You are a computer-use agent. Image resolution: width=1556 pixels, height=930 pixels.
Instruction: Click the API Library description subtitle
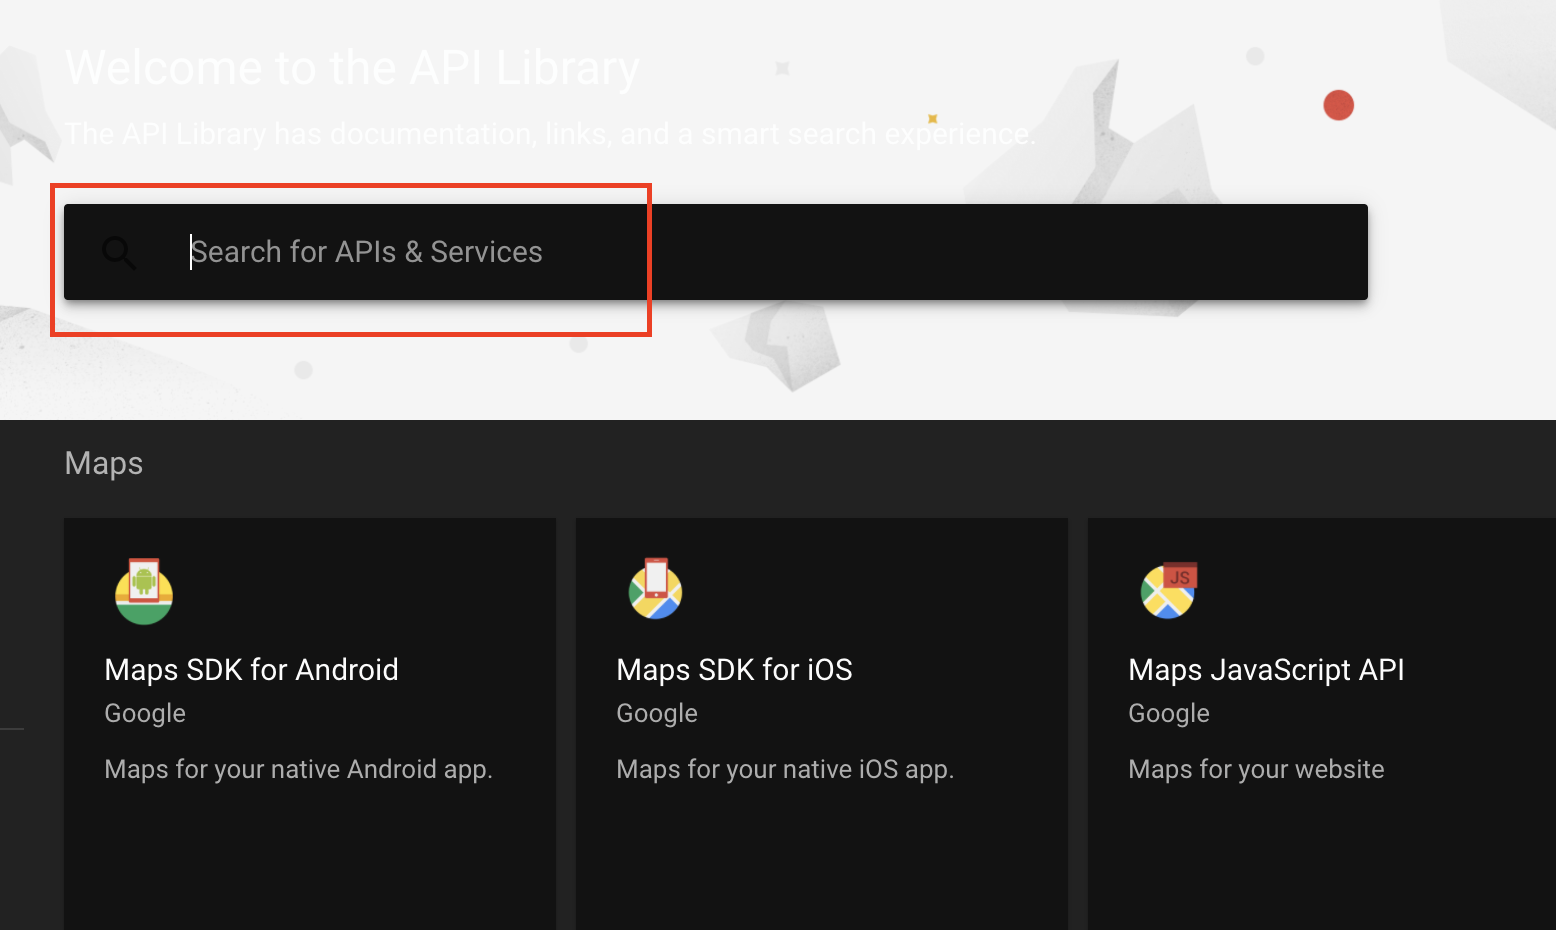point(551,134)
